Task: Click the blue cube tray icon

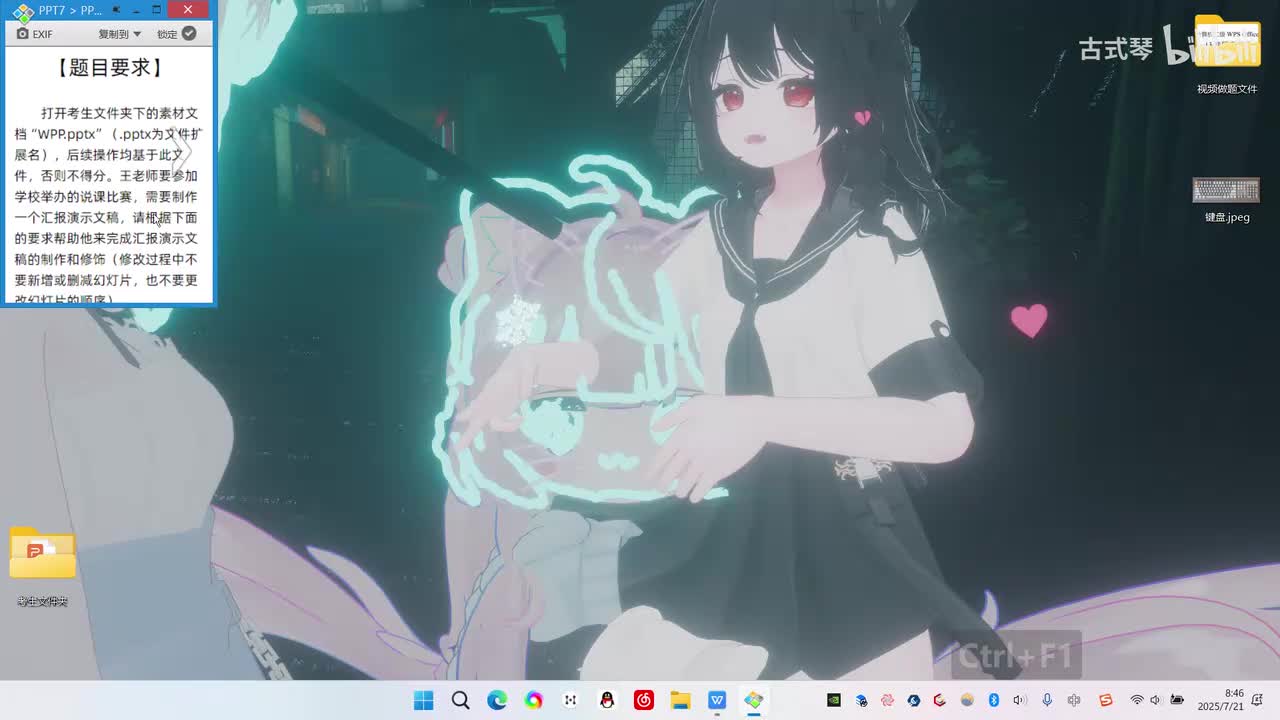Action: (861, 700)
